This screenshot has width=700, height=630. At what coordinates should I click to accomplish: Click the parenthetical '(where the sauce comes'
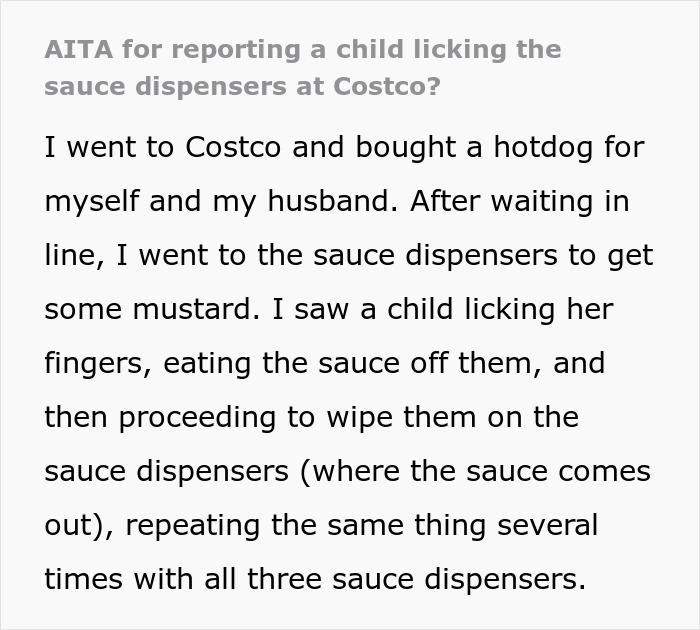(x=475, y=471)
